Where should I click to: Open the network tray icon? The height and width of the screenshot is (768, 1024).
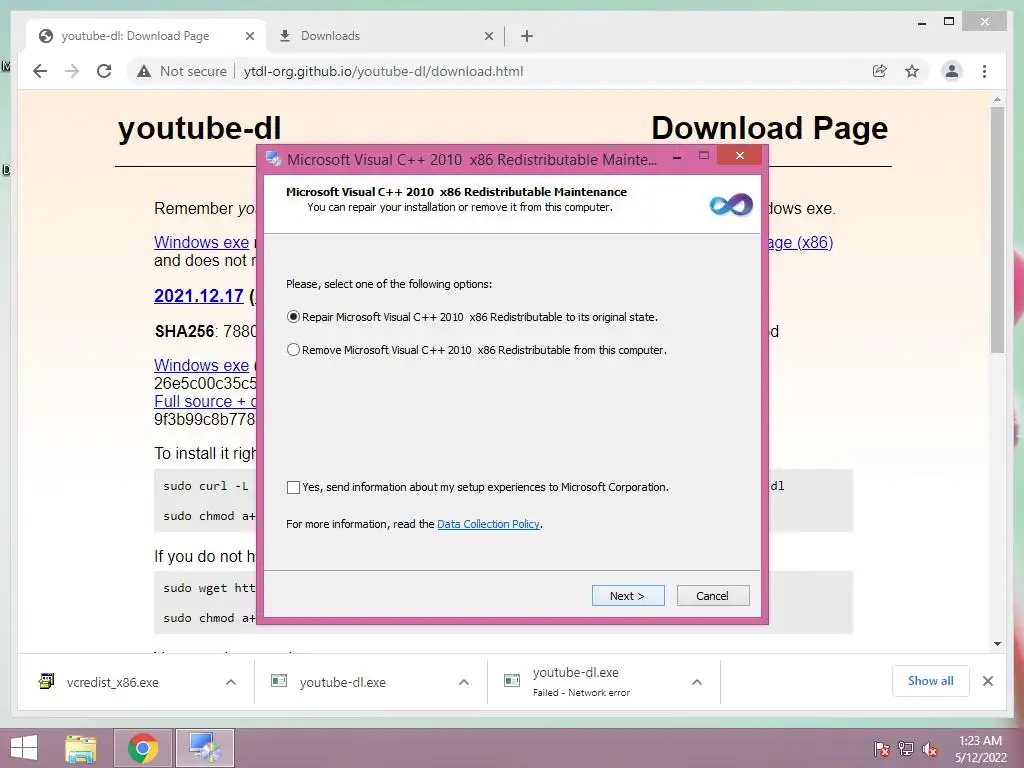click(x=906, y=748)
